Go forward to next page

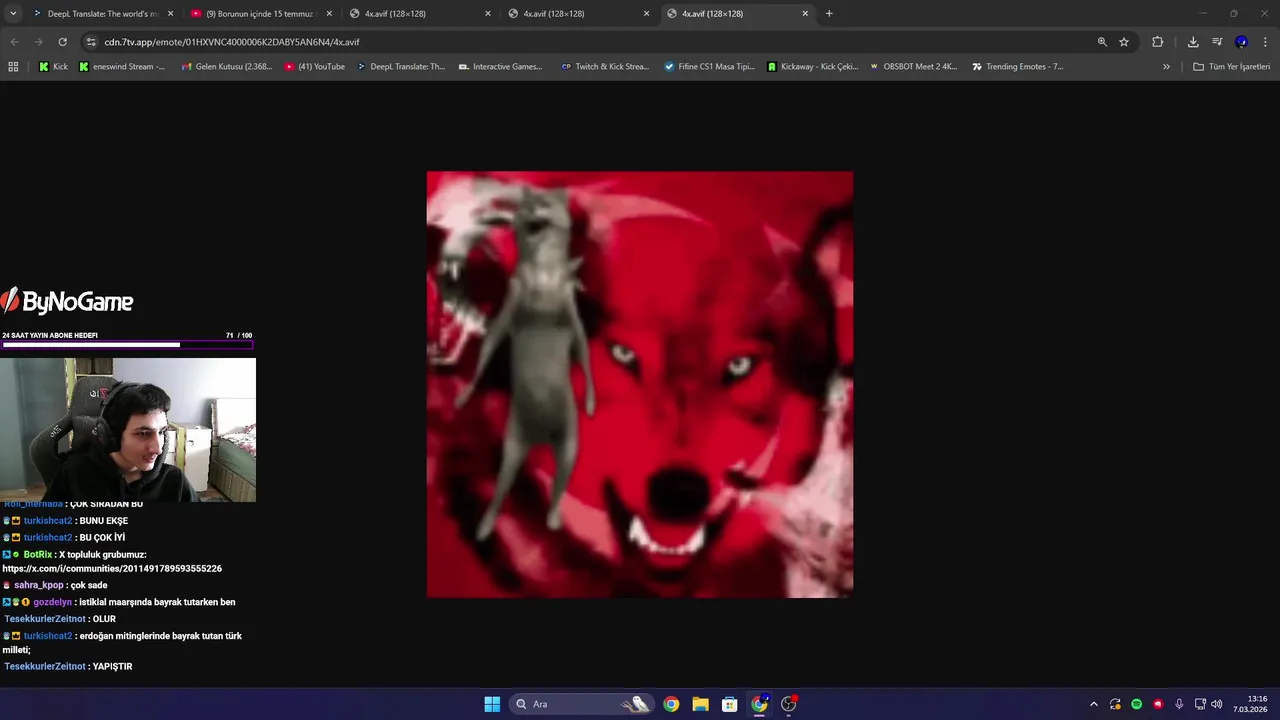click(38, 42)
